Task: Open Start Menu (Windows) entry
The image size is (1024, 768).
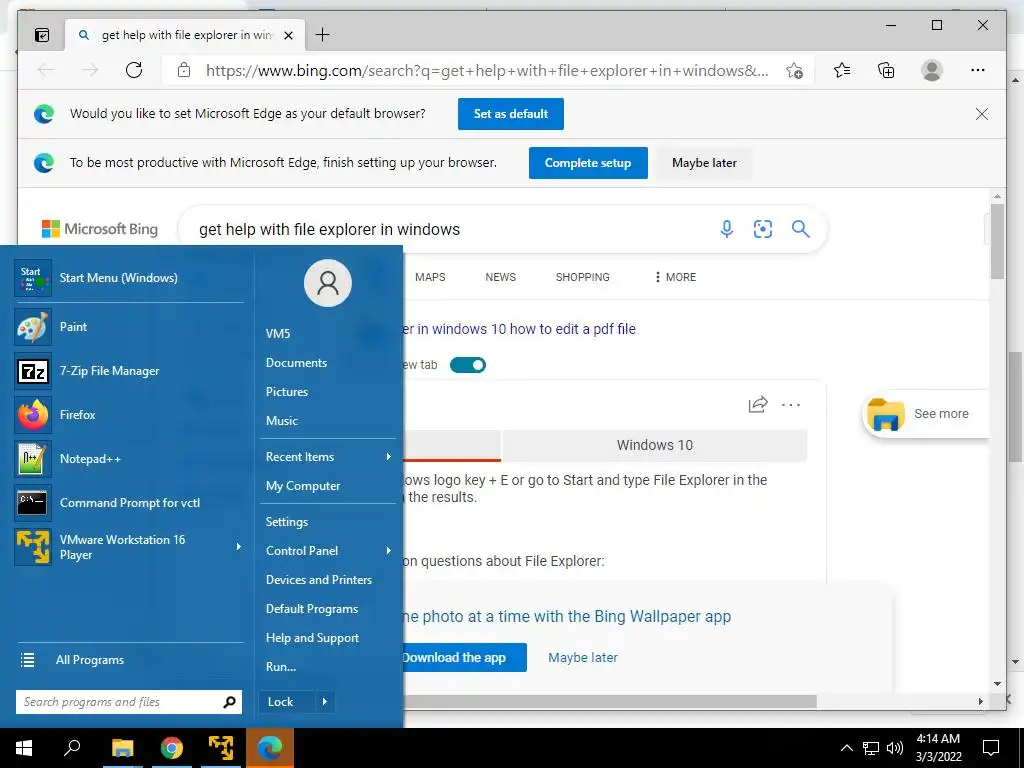Action: pyautogui.click(x=129, y=278)
